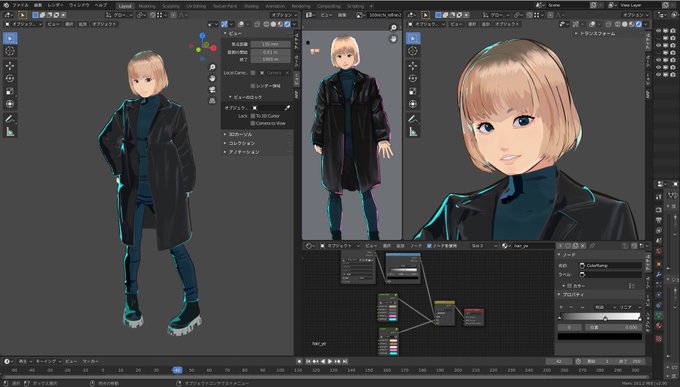680x387 pixels.
Task: Click current frame field showing 42
Action: coord(559,361)
